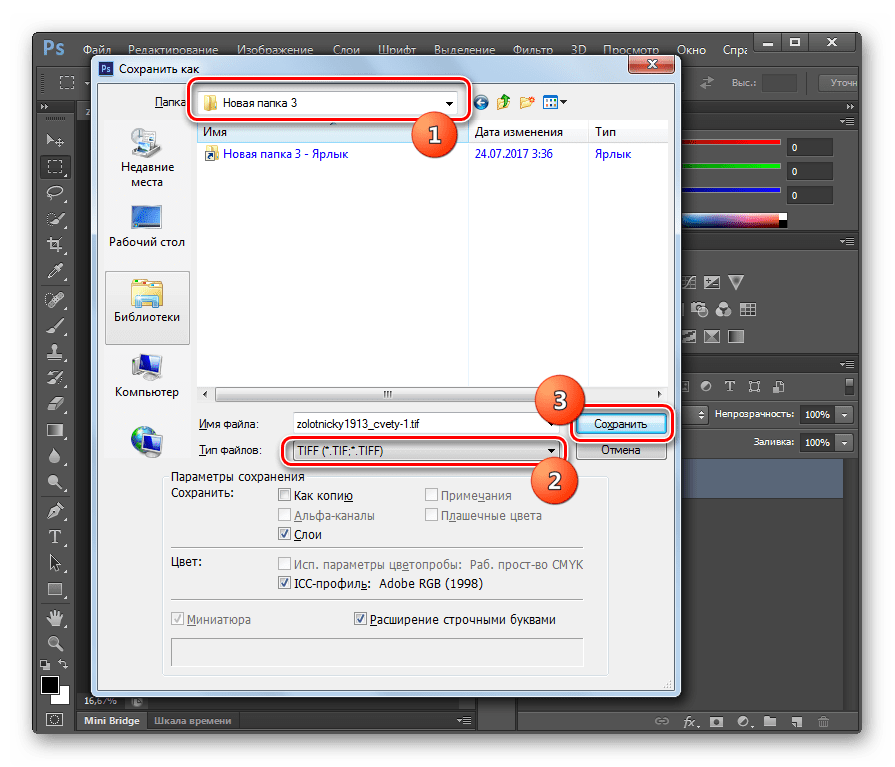
Task: Select the Dodge tool
Action: click(55, 483)
